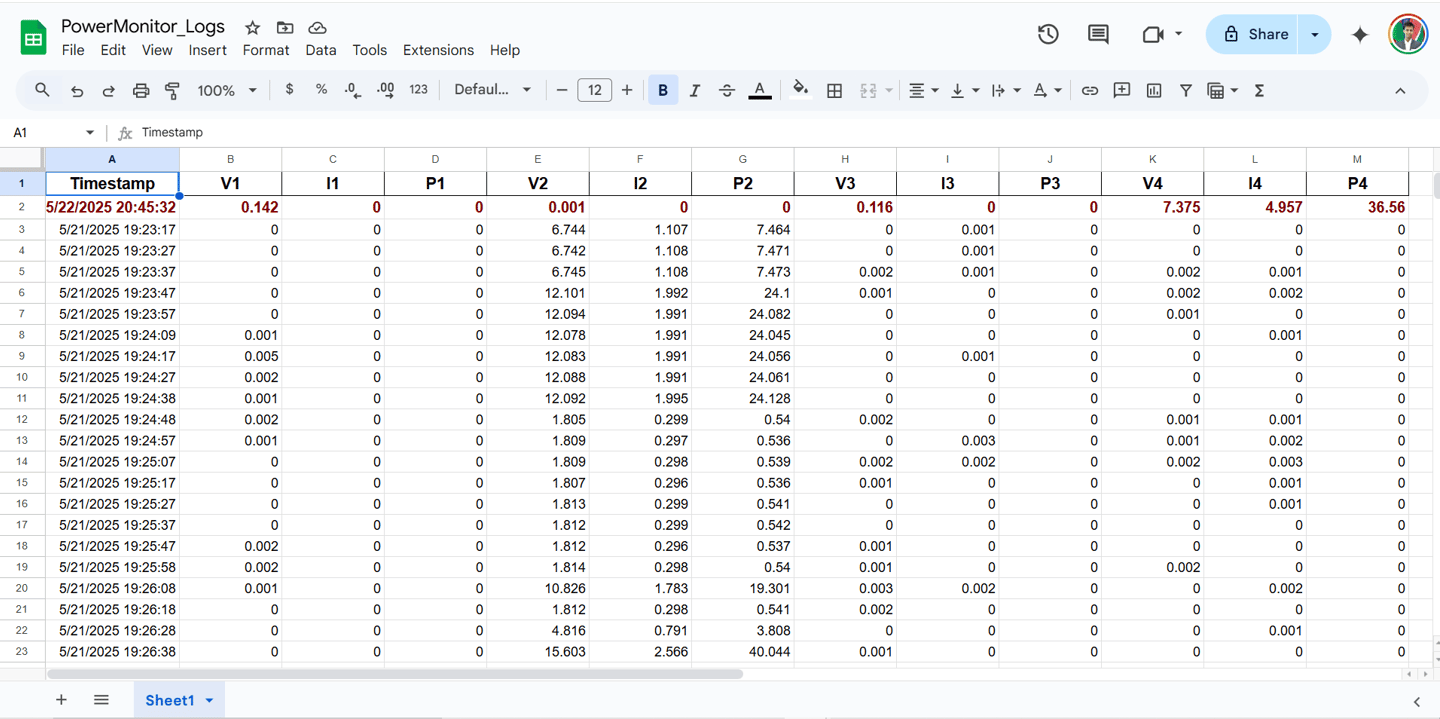Pick a cell fill color

[x=800, y=90]
